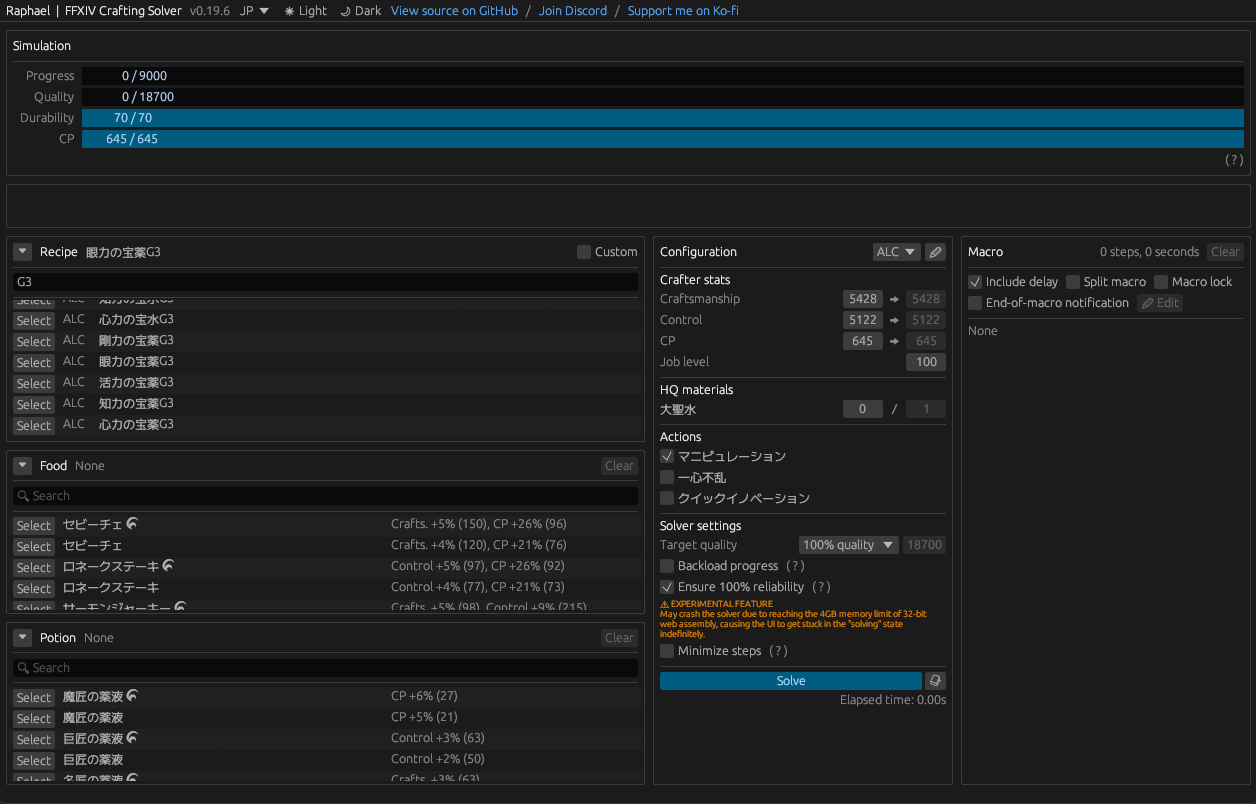Click the recipe search field containing G3
Viewport: 1256px width, 804px height.
click(x=325, y=283)
